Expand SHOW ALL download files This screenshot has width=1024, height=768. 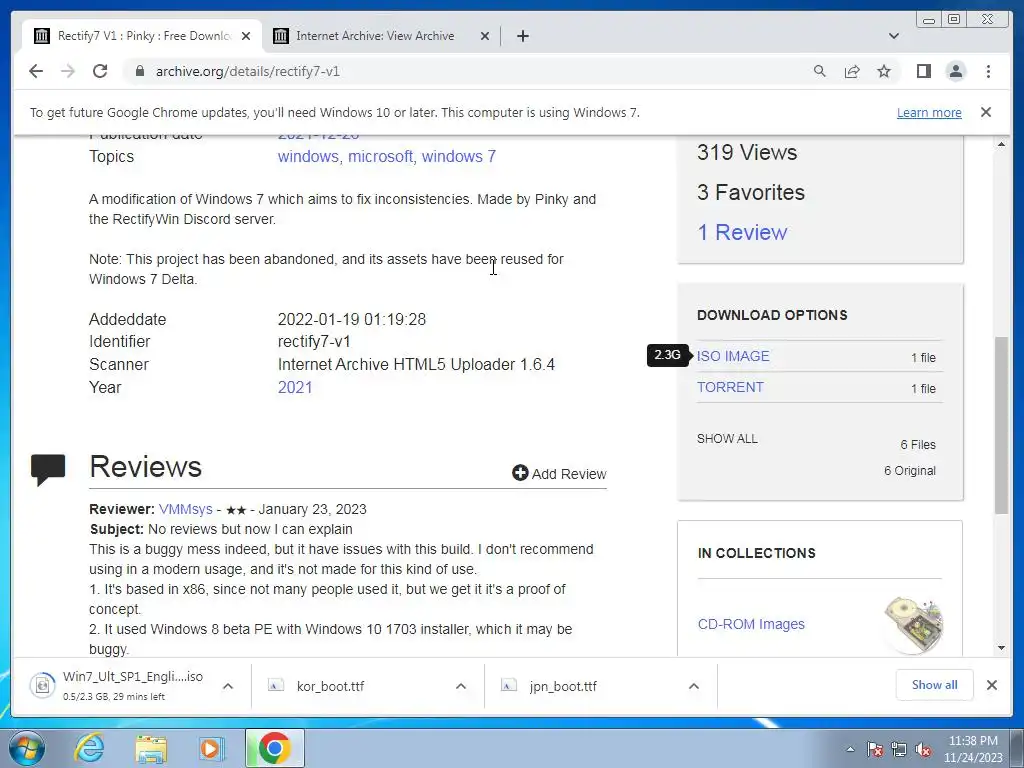727,439
